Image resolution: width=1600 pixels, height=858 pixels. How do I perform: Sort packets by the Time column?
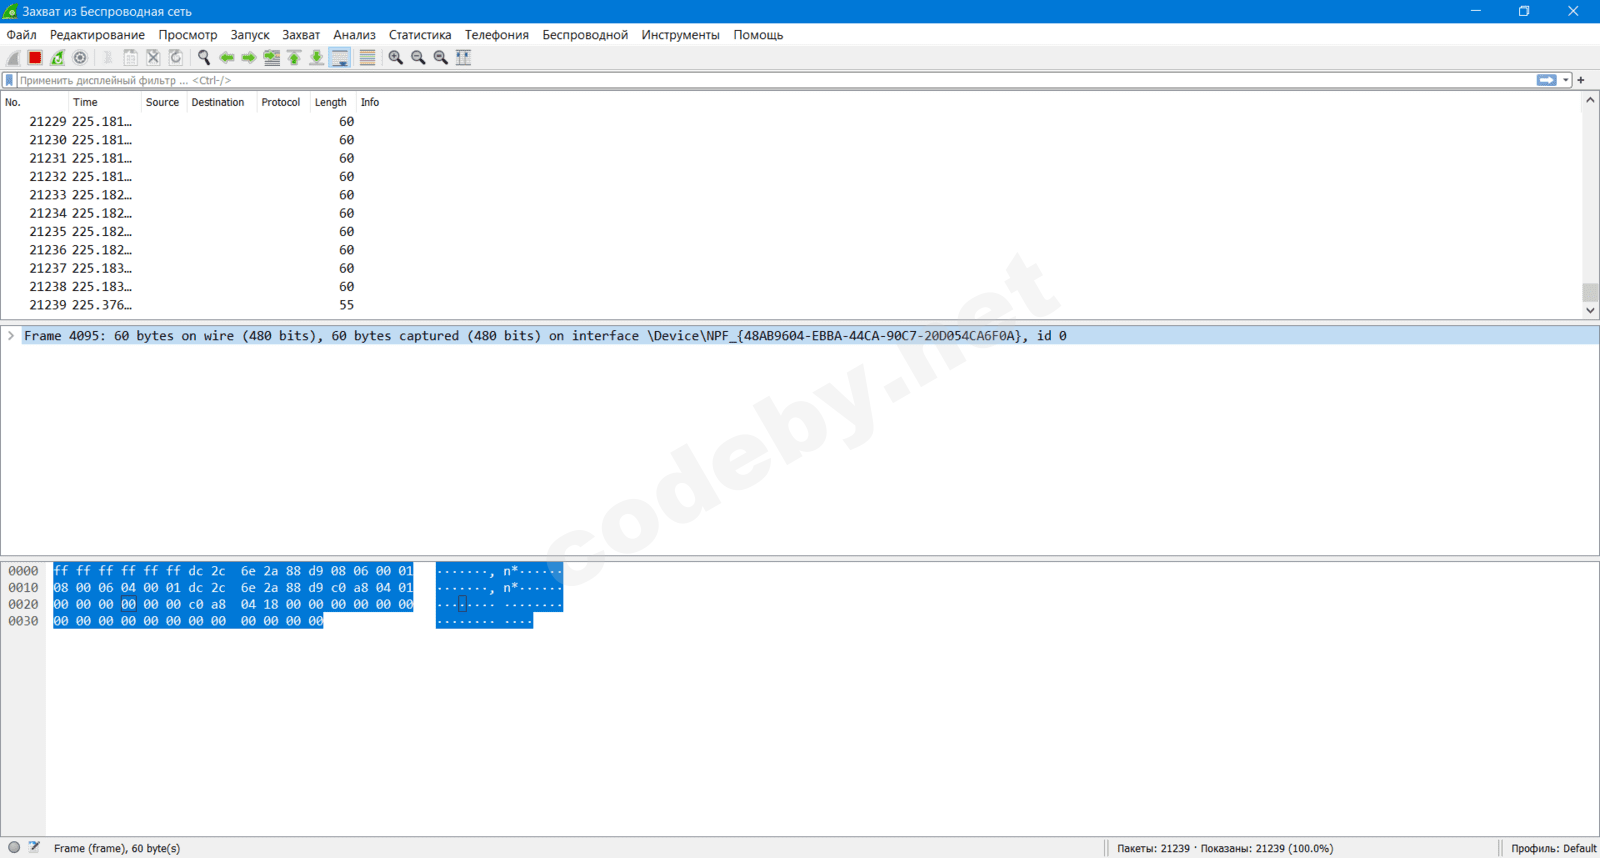pyautogui.click(x=104, y=102)
